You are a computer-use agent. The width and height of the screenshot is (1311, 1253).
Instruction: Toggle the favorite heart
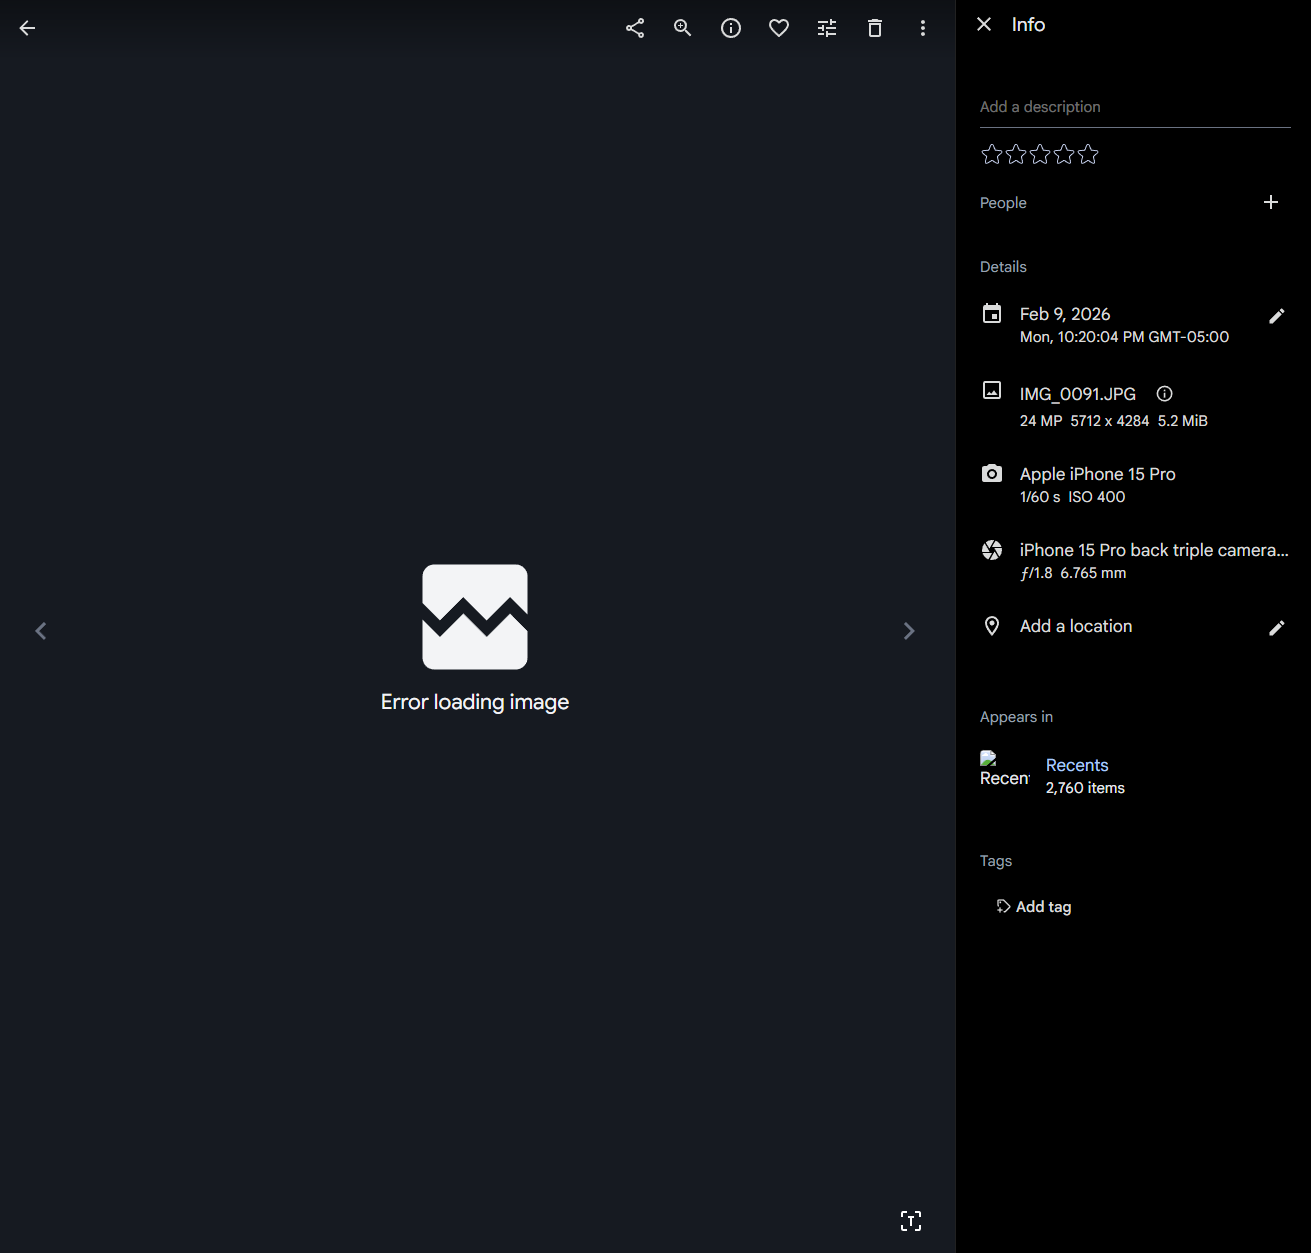click(778, 27)
